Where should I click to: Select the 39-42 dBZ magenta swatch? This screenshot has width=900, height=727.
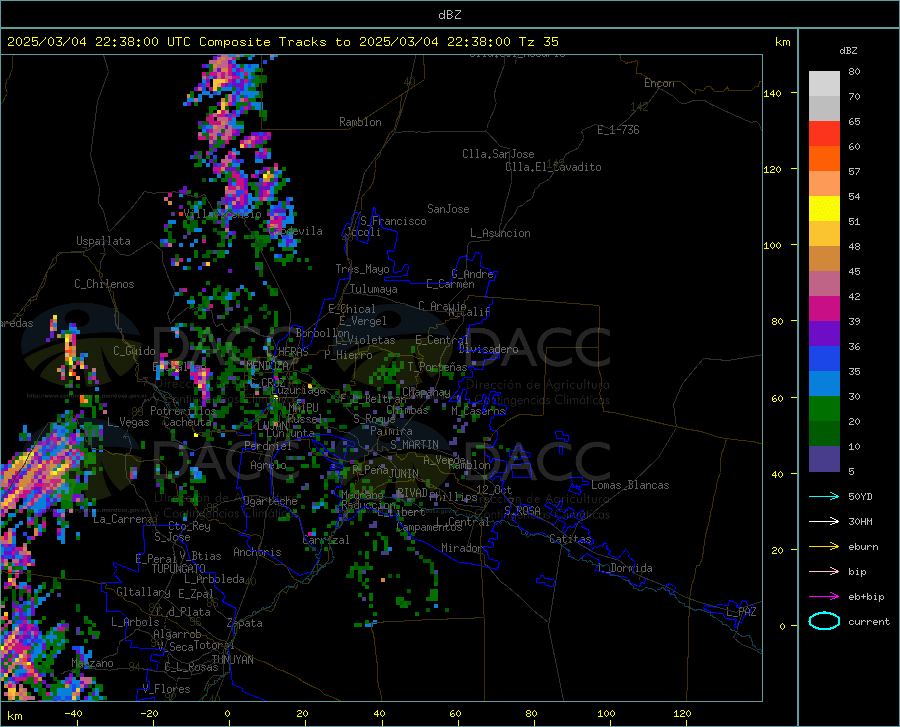[x=824, y=309]
